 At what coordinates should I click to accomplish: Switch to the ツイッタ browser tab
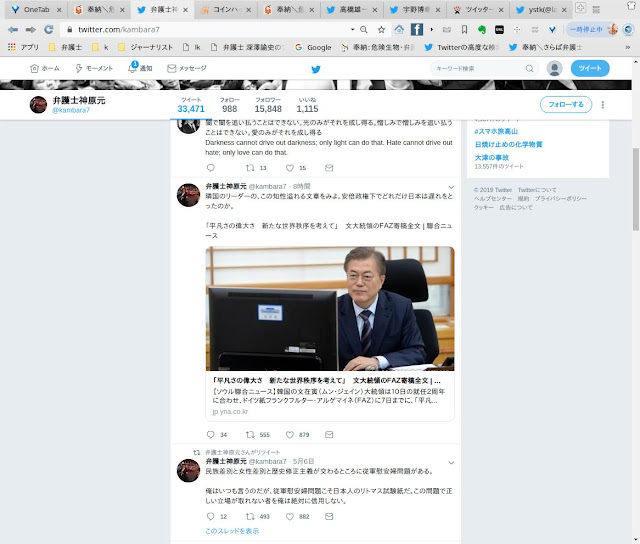(x=479, y=10)
